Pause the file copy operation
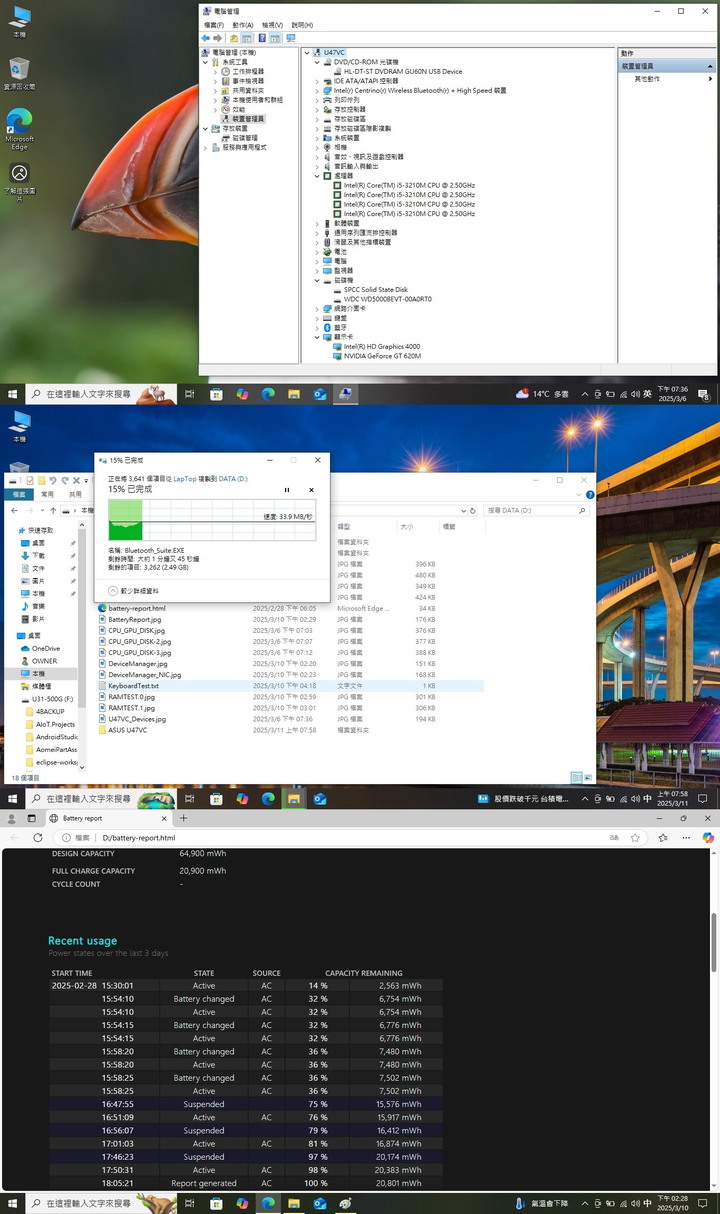 pos(287,490)
